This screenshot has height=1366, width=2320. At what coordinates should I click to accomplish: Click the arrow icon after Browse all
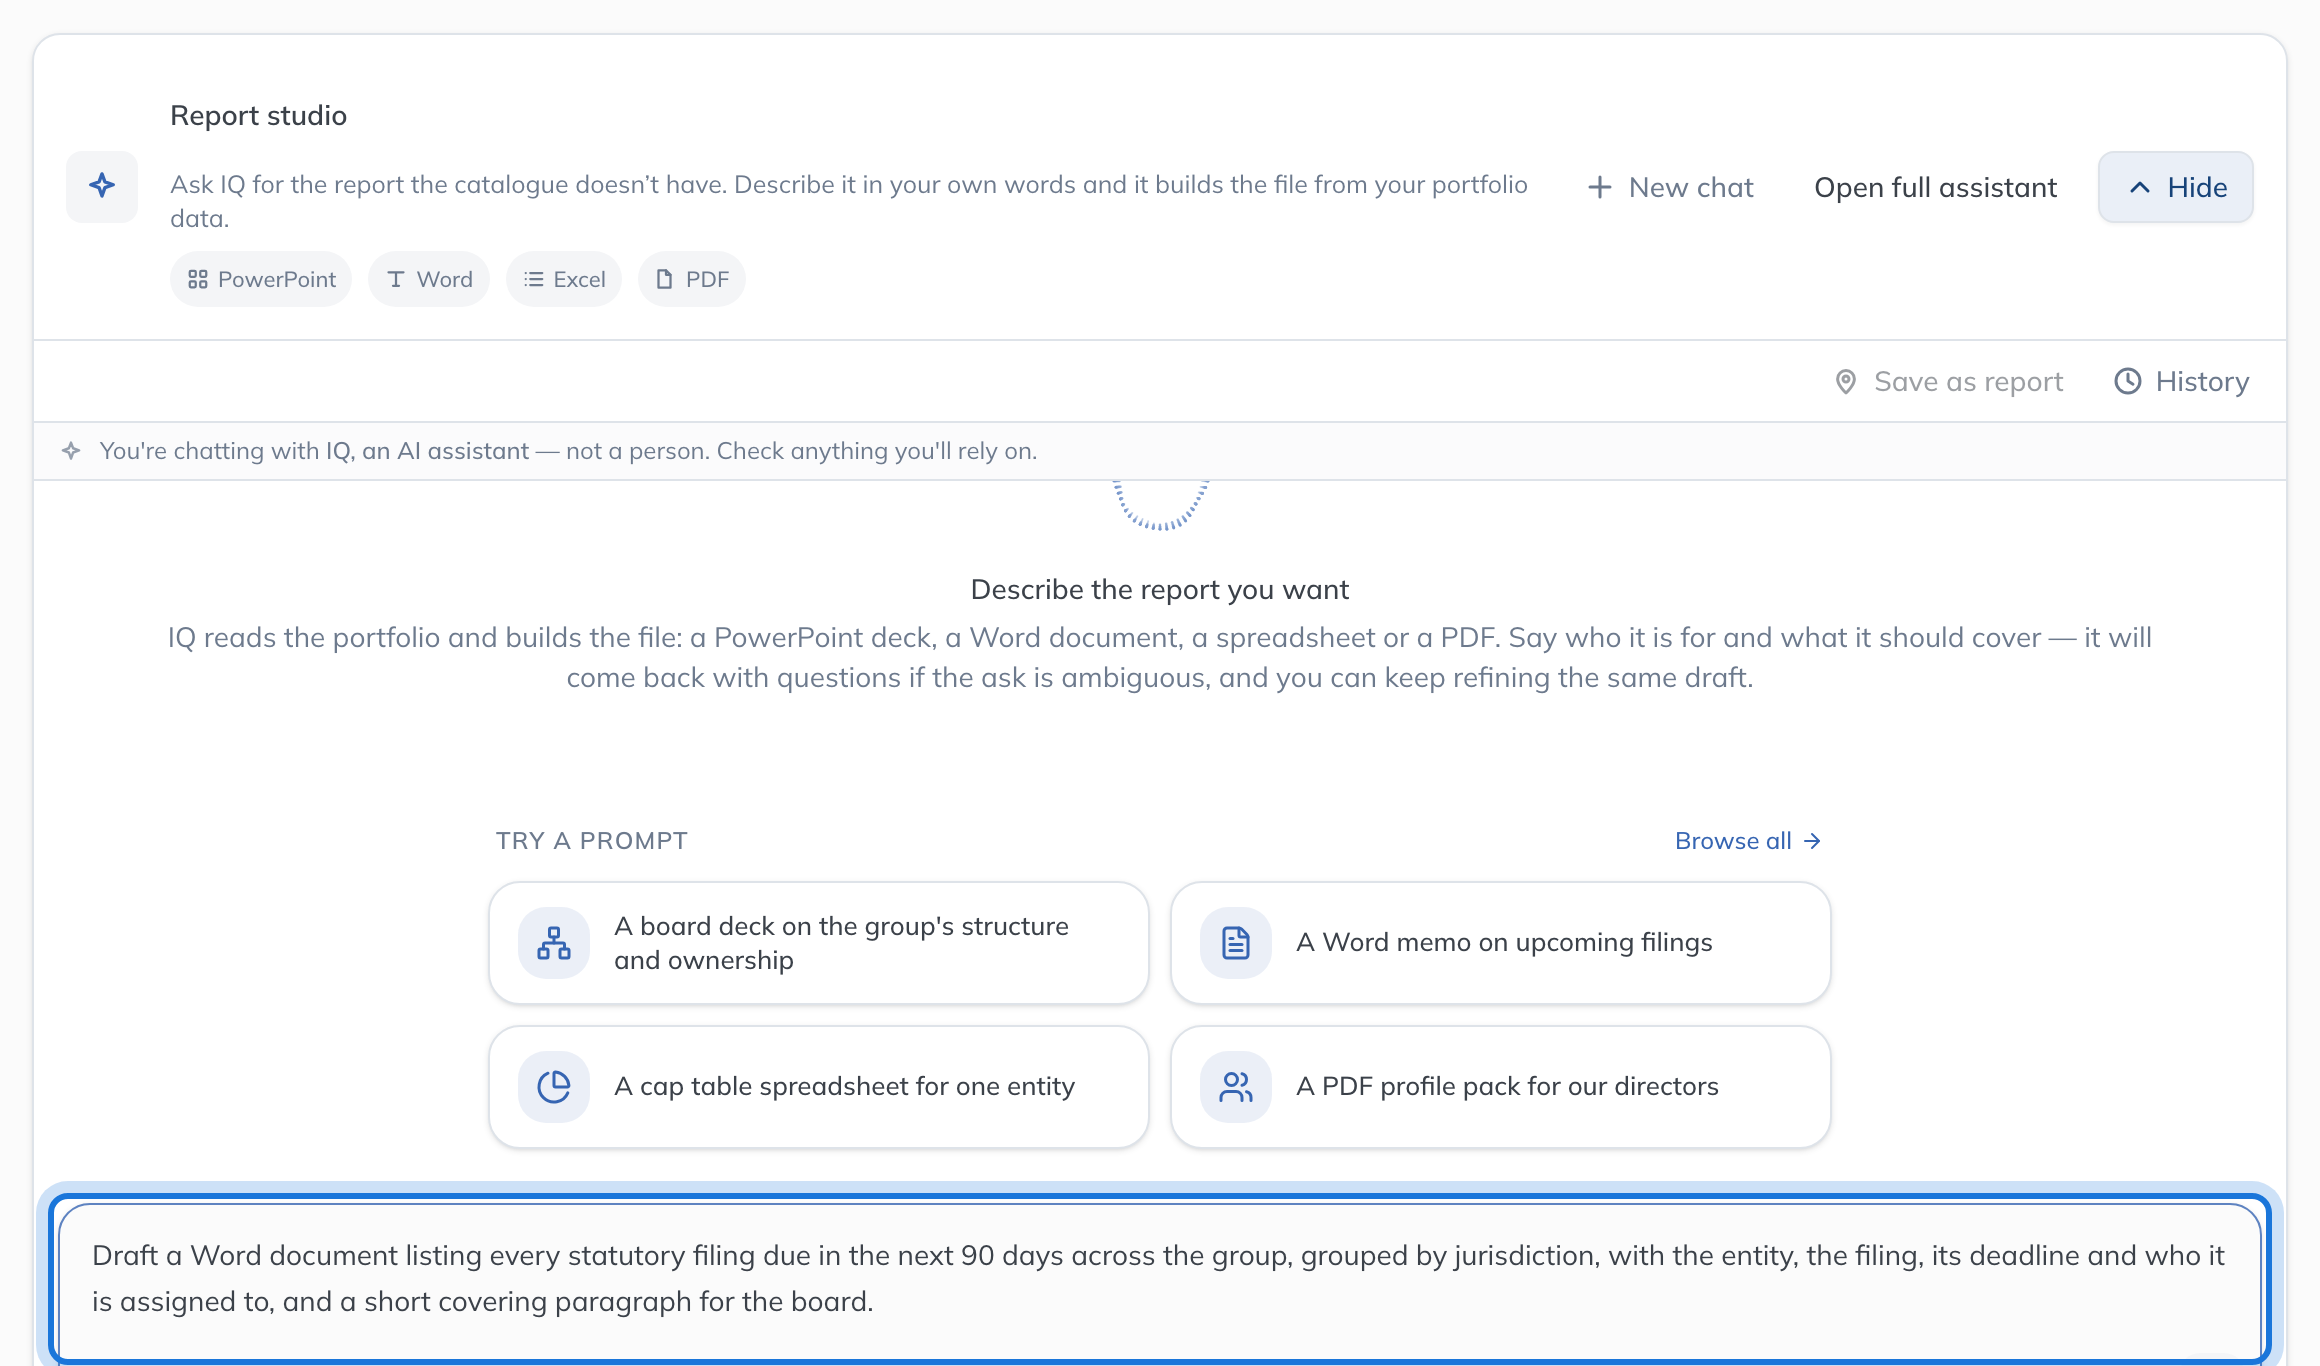pyautogui.click(x=1812, y=841)
